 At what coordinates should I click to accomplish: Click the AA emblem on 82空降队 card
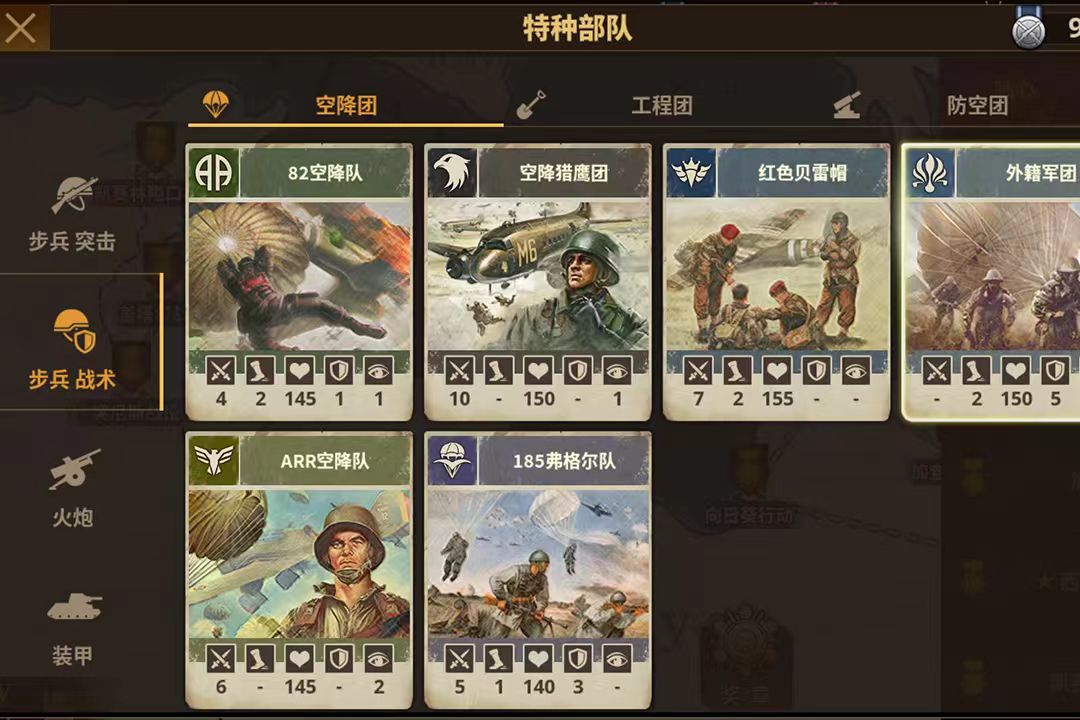tap(214, 172)
